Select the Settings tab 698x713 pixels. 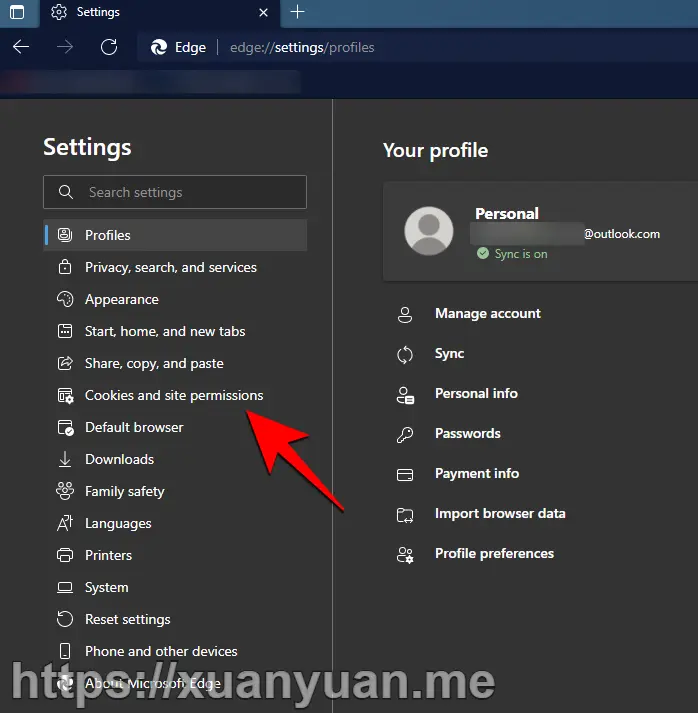[160, 13]
